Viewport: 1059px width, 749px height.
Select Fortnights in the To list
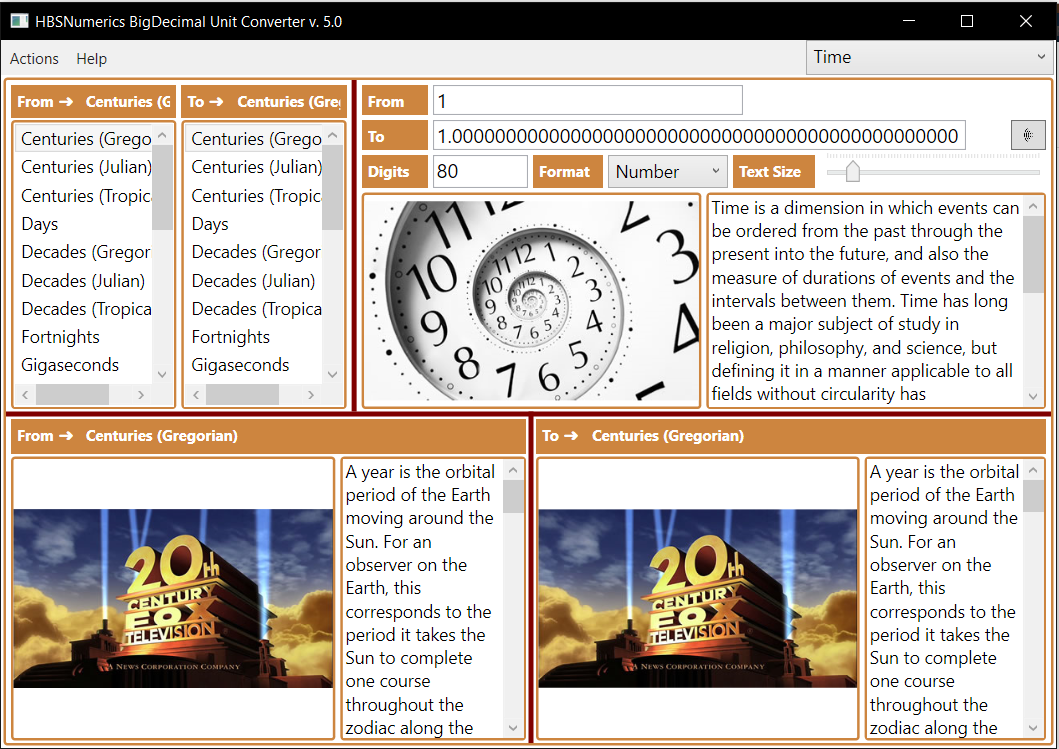(x=231, y=337)
